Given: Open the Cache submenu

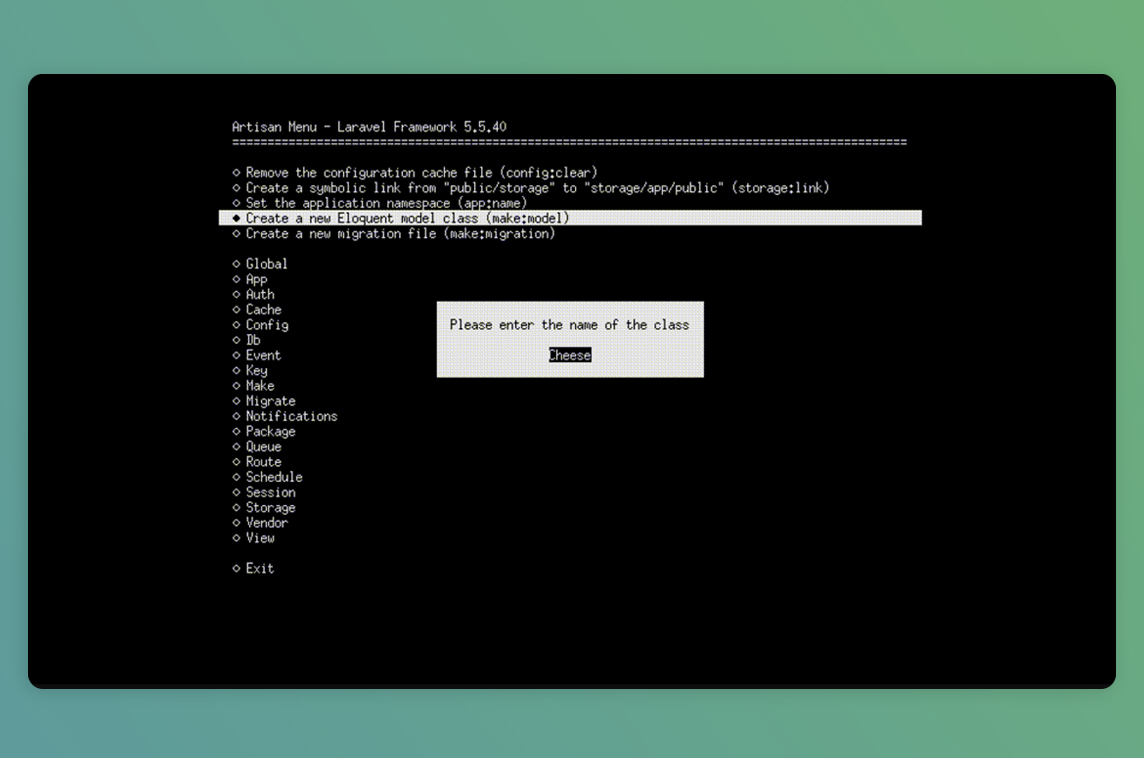Looking at the screenshot, I should [x=257, y=310].
